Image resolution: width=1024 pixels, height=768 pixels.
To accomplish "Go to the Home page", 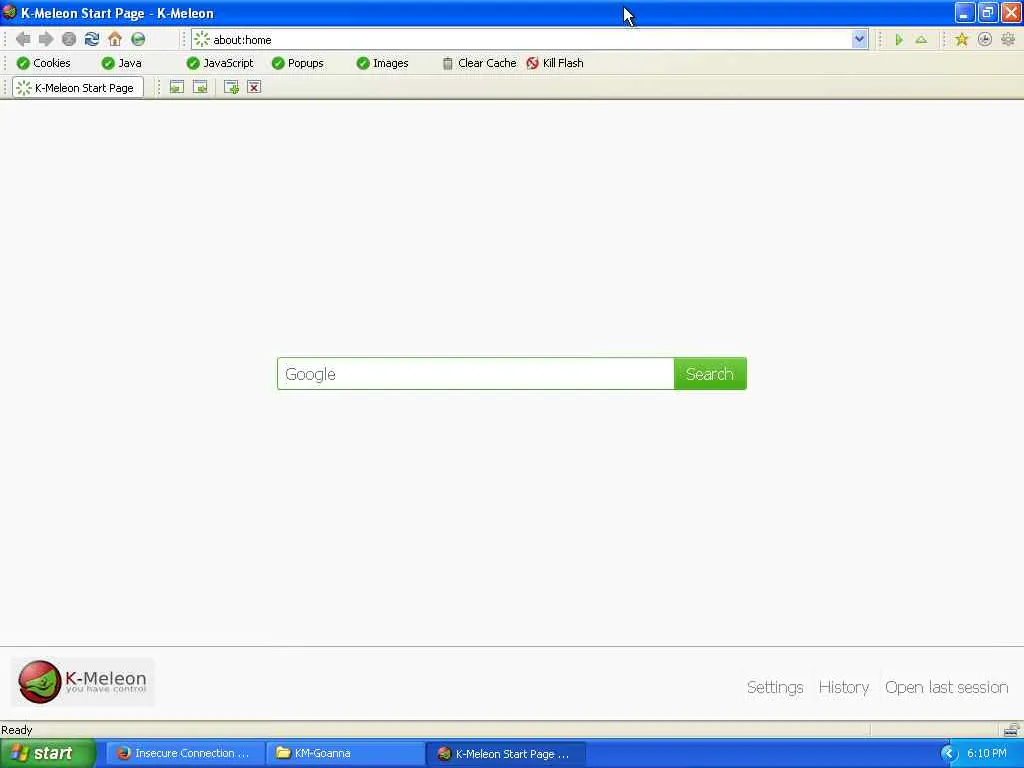I will click(115, 39).
